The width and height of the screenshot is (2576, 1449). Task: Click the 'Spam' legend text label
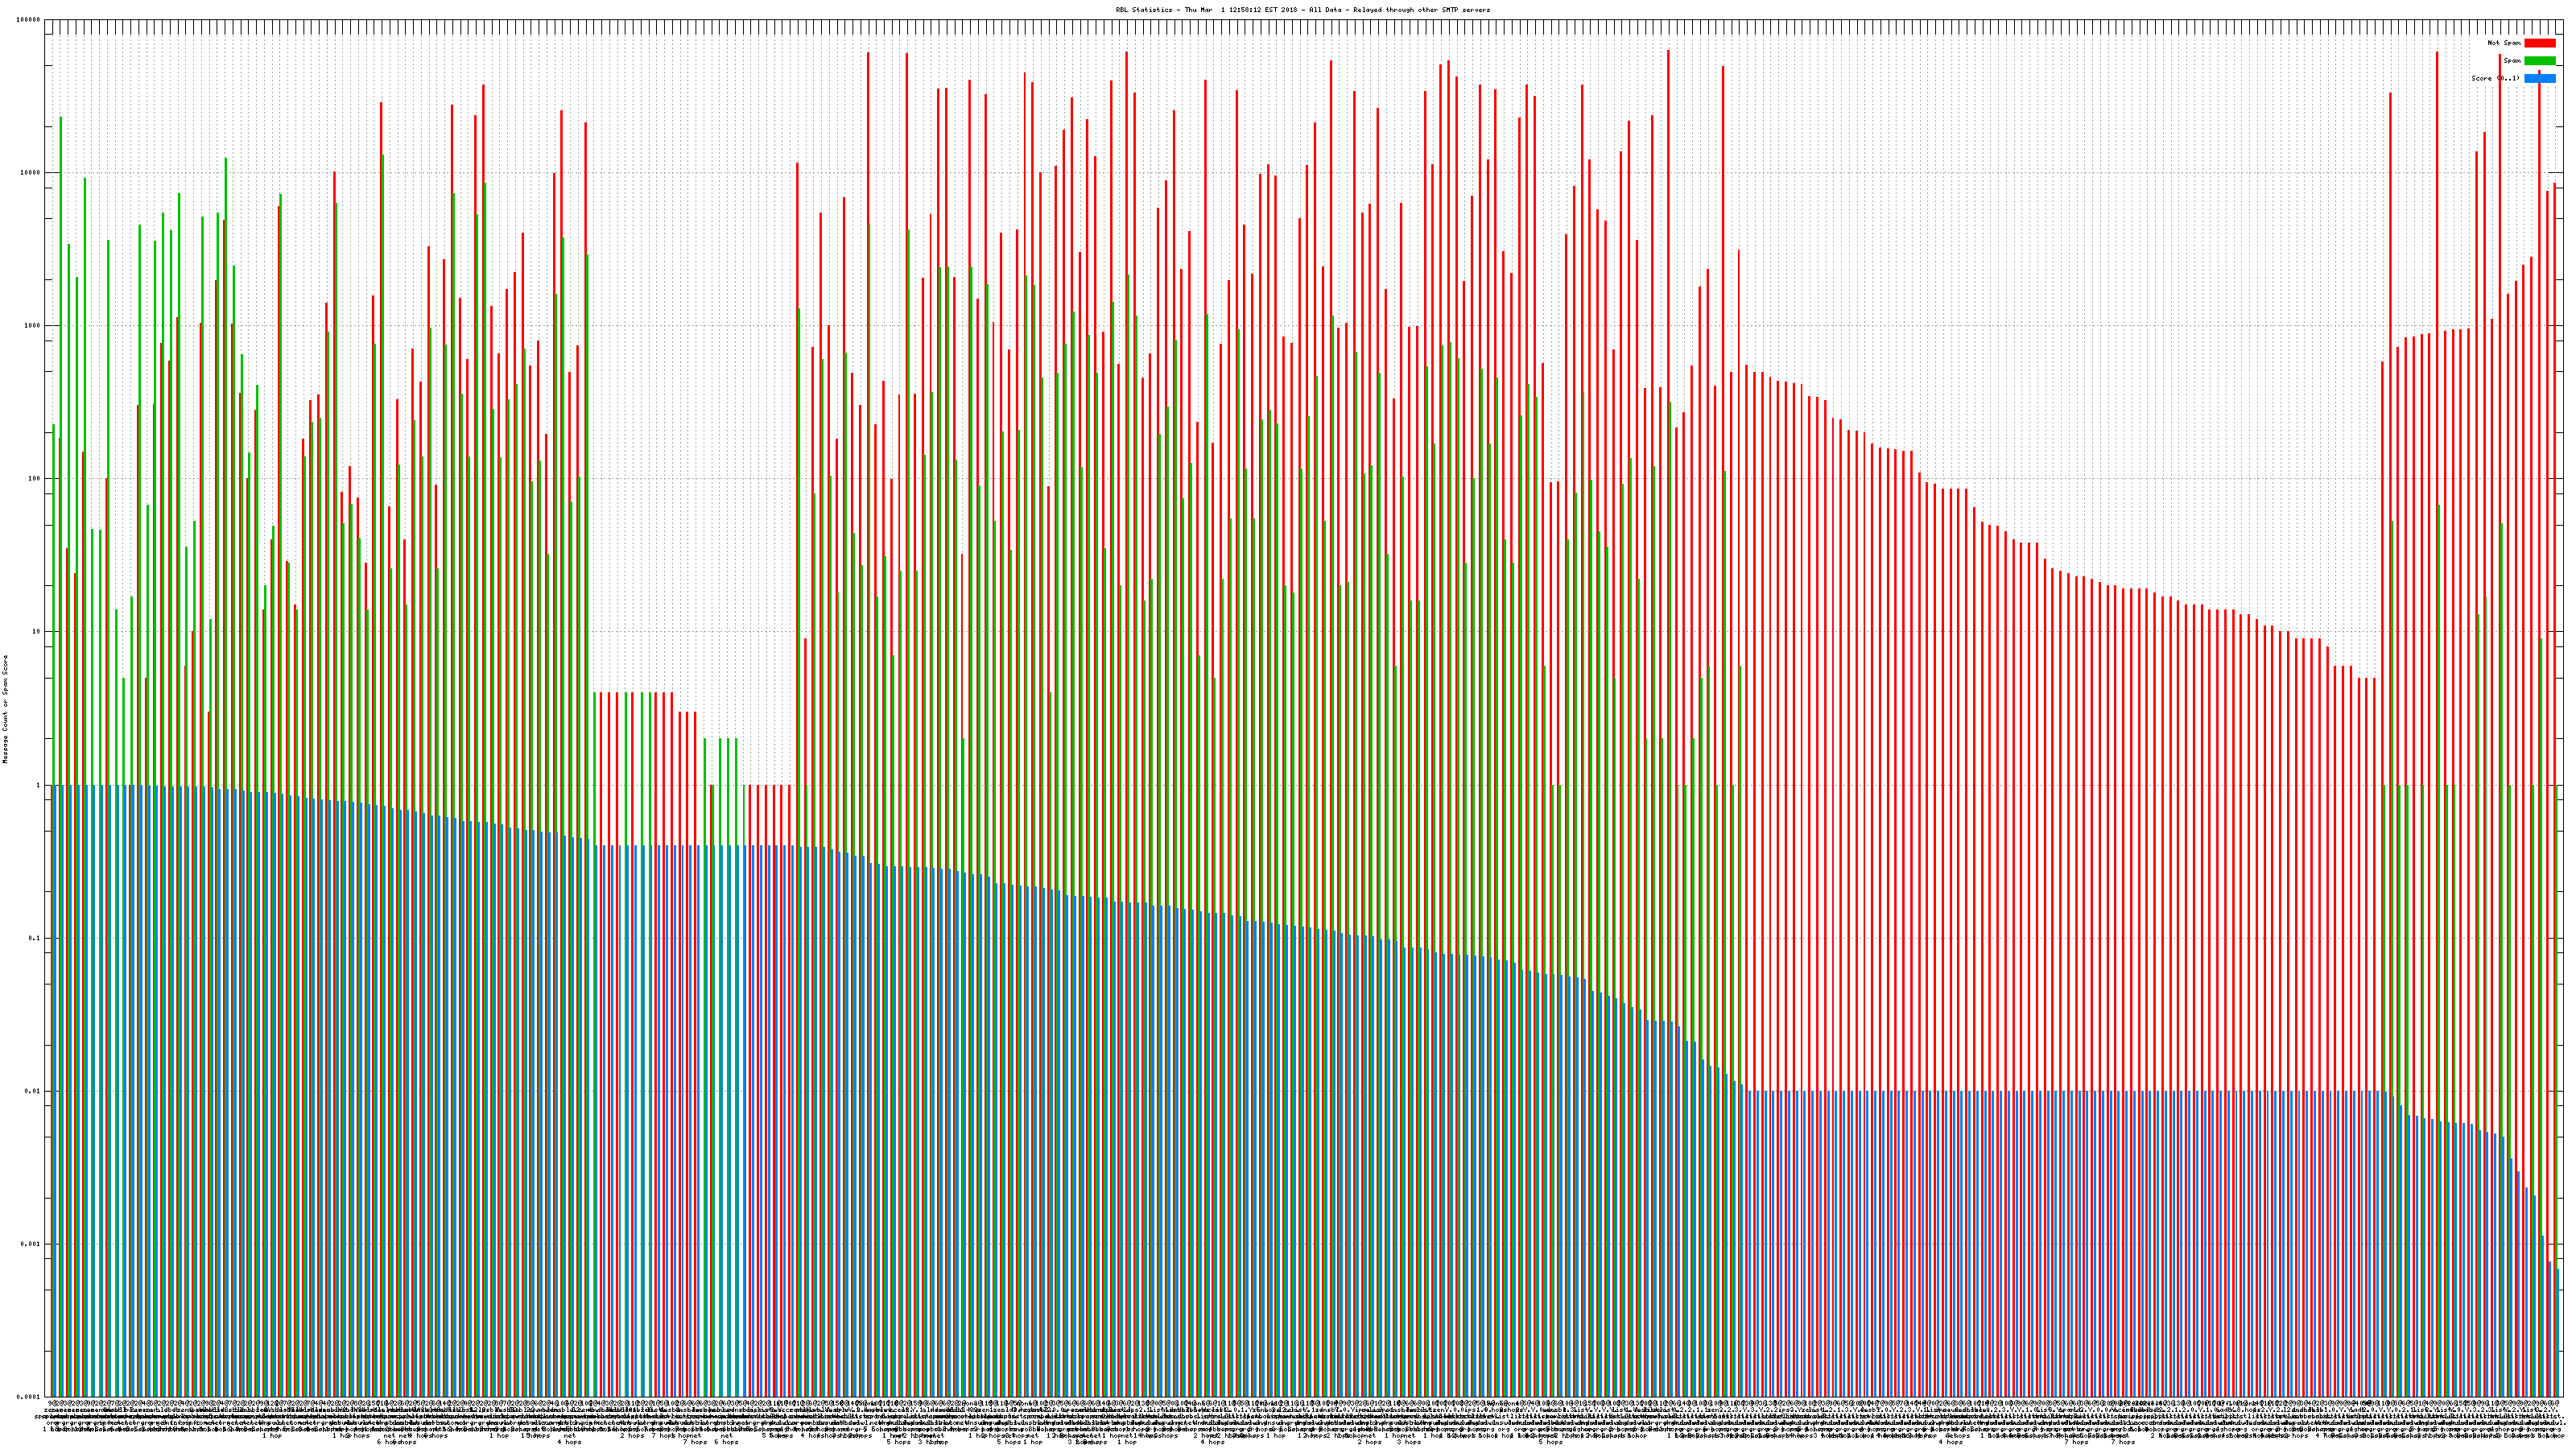[x=2512, y=61]
